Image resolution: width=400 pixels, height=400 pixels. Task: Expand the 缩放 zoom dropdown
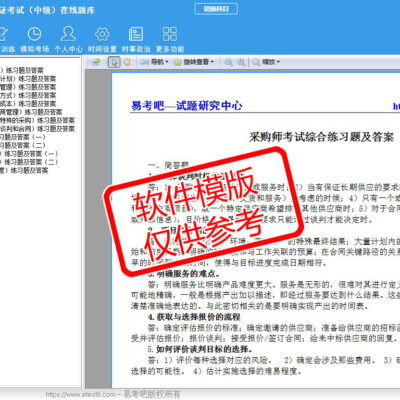266,62
